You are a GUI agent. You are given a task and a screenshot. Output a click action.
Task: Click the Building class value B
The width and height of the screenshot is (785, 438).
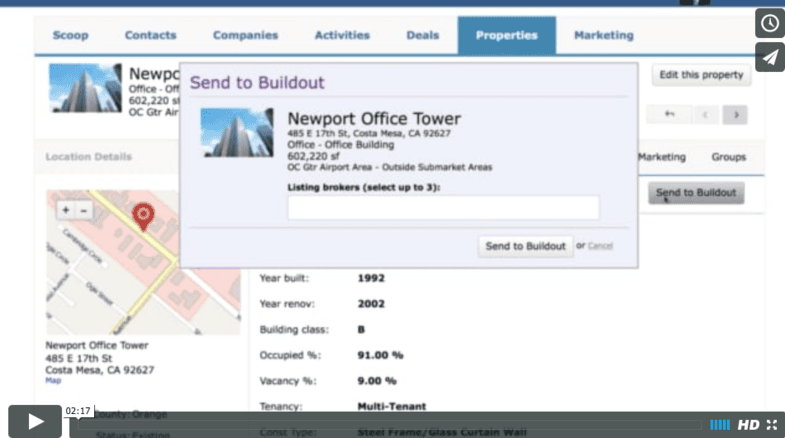pos(361,329)
